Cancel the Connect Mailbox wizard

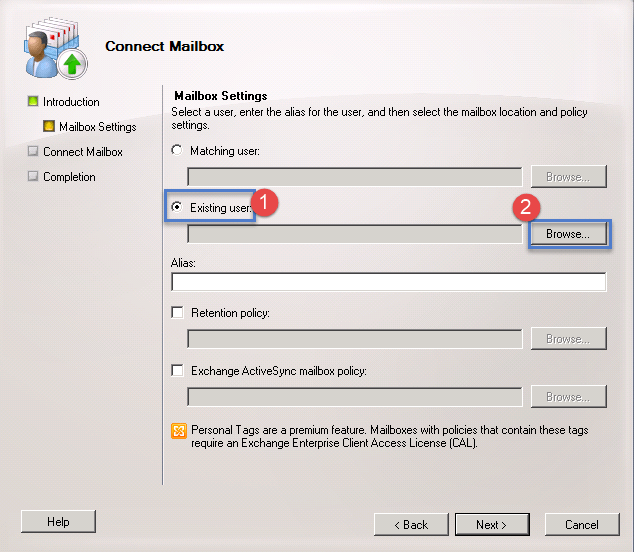[x=582, y=525]
